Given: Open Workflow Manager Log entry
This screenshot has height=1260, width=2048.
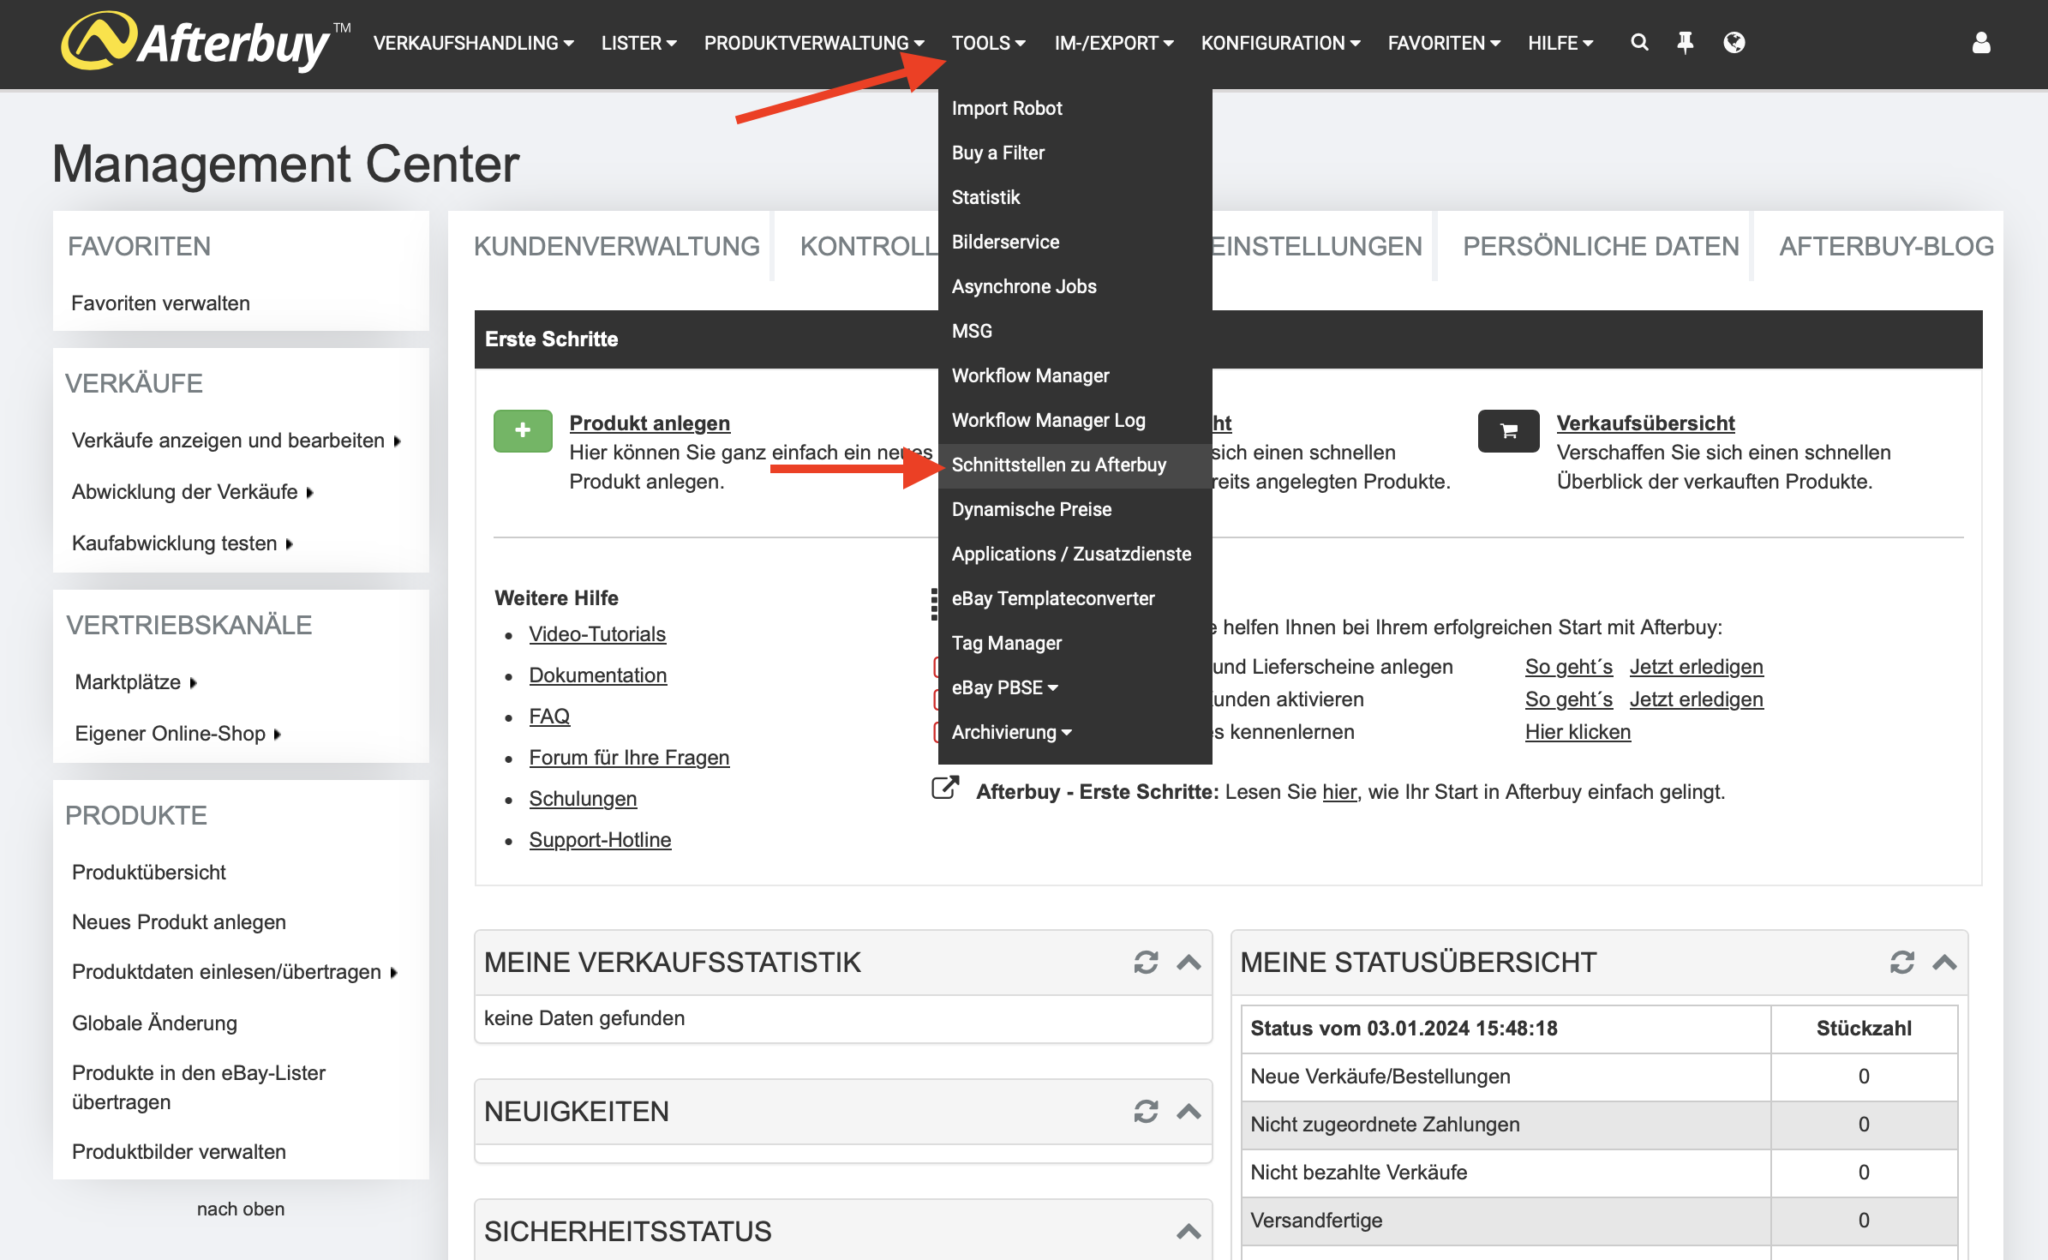Looking at the screenshot, I should (x=1075, y=420).
